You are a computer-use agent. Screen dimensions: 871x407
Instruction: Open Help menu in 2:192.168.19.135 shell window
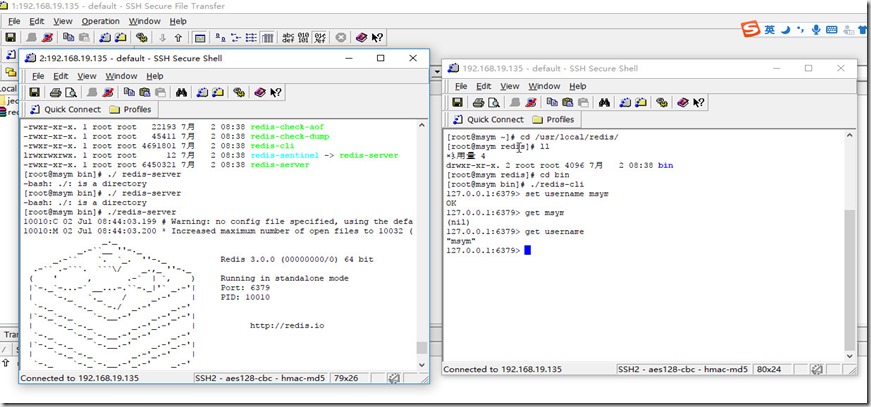click(x=155, y=76)
